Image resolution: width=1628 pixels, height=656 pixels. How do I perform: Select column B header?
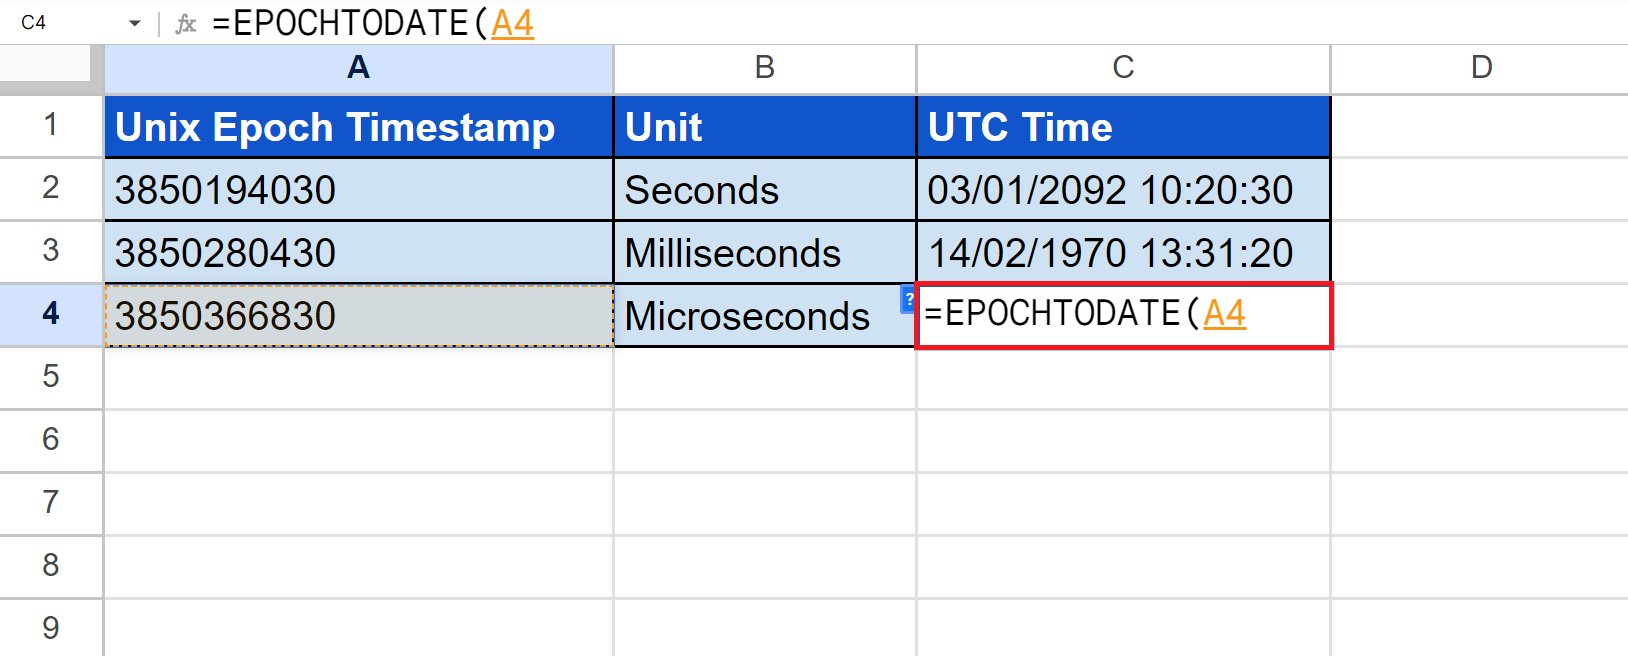point(764,68)
